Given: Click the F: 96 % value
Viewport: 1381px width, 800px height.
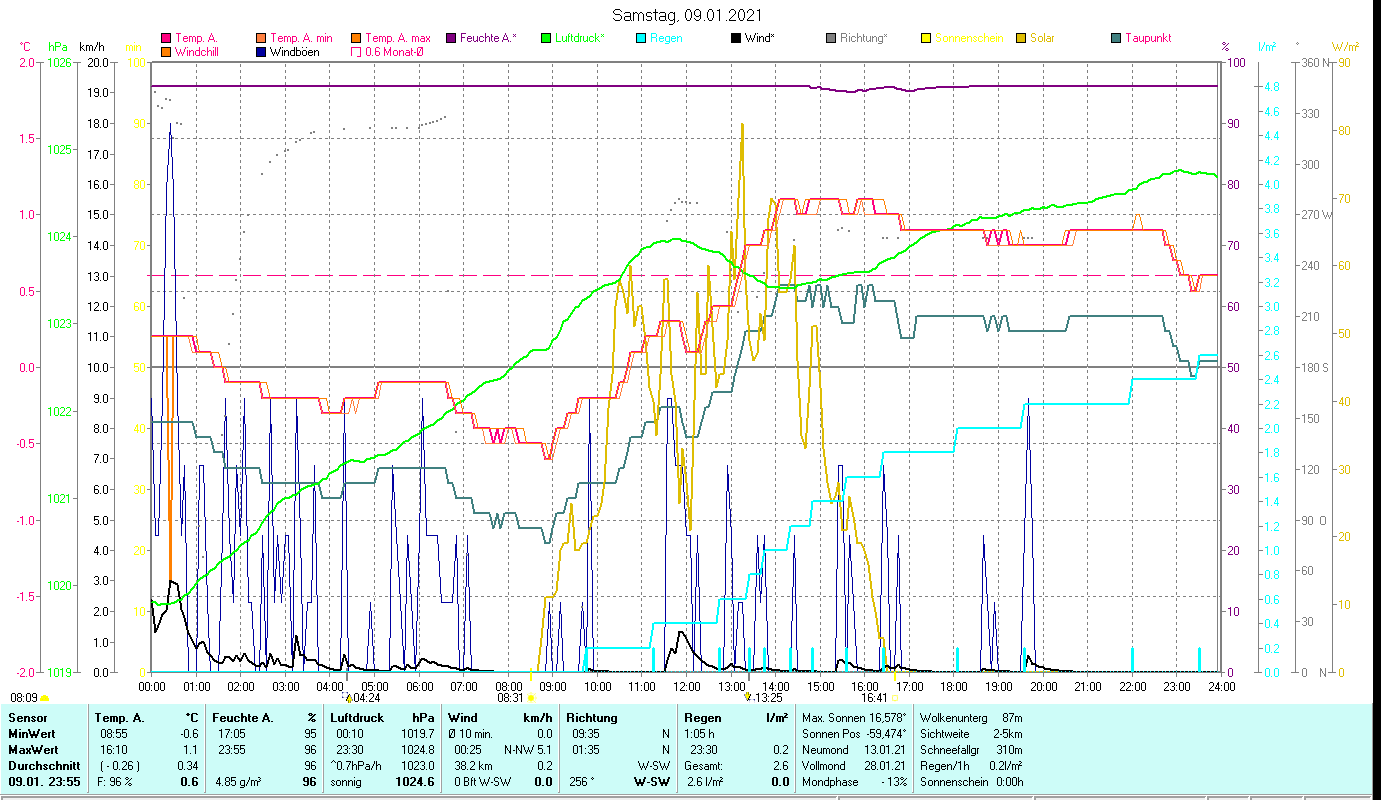Looking at the screenshot, I should [x=116, y=782].
